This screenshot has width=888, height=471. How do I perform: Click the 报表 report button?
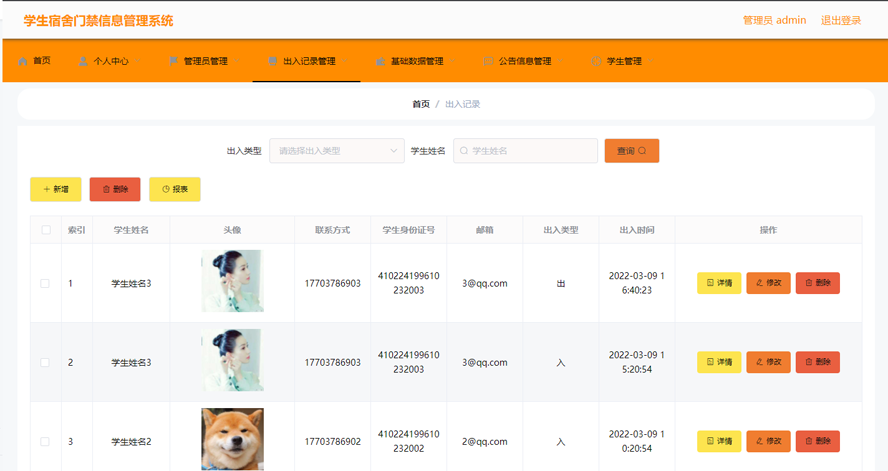click(x=174, y=190)
